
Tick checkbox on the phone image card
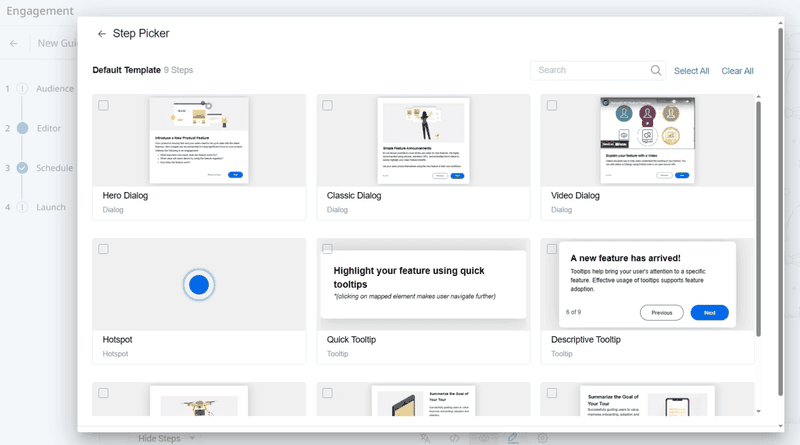click(x=552, y=393)
